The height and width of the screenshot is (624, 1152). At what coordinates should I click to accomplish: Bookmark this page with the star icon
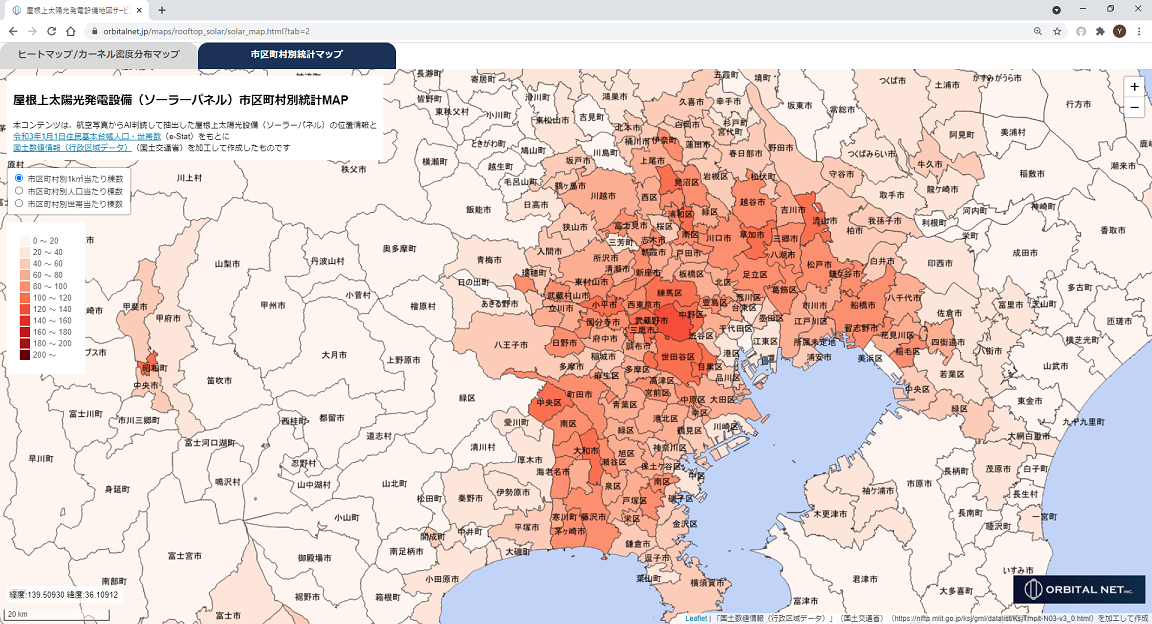(x=1057, y=31)
